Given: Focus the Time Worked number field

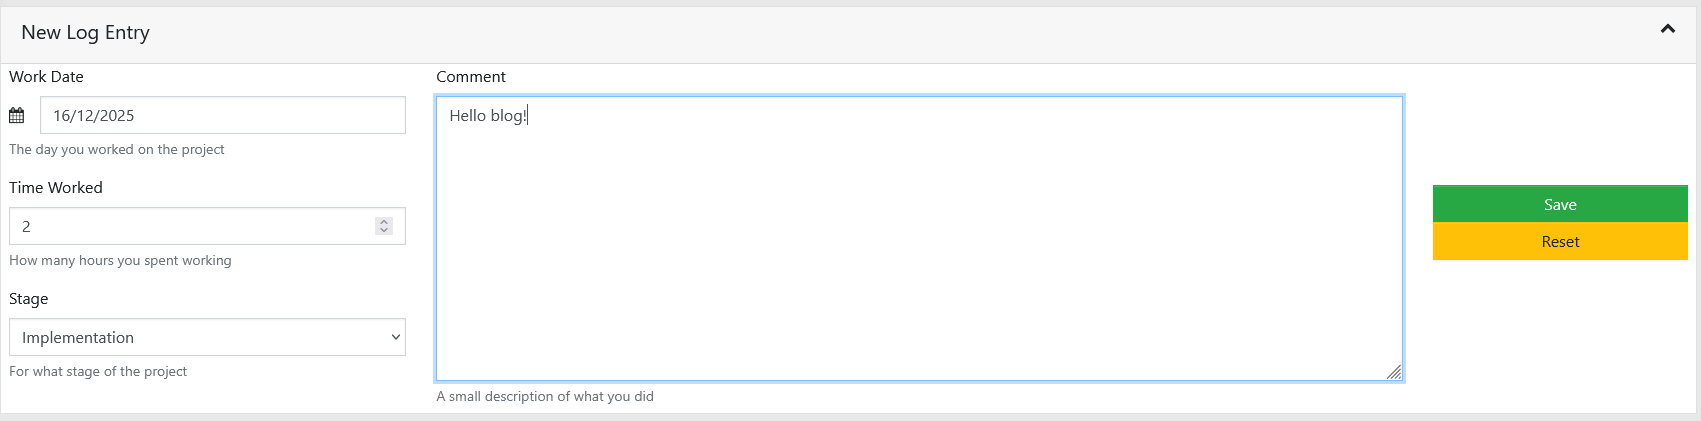Looking at the screenshot, I should click(x=190, y=226).
